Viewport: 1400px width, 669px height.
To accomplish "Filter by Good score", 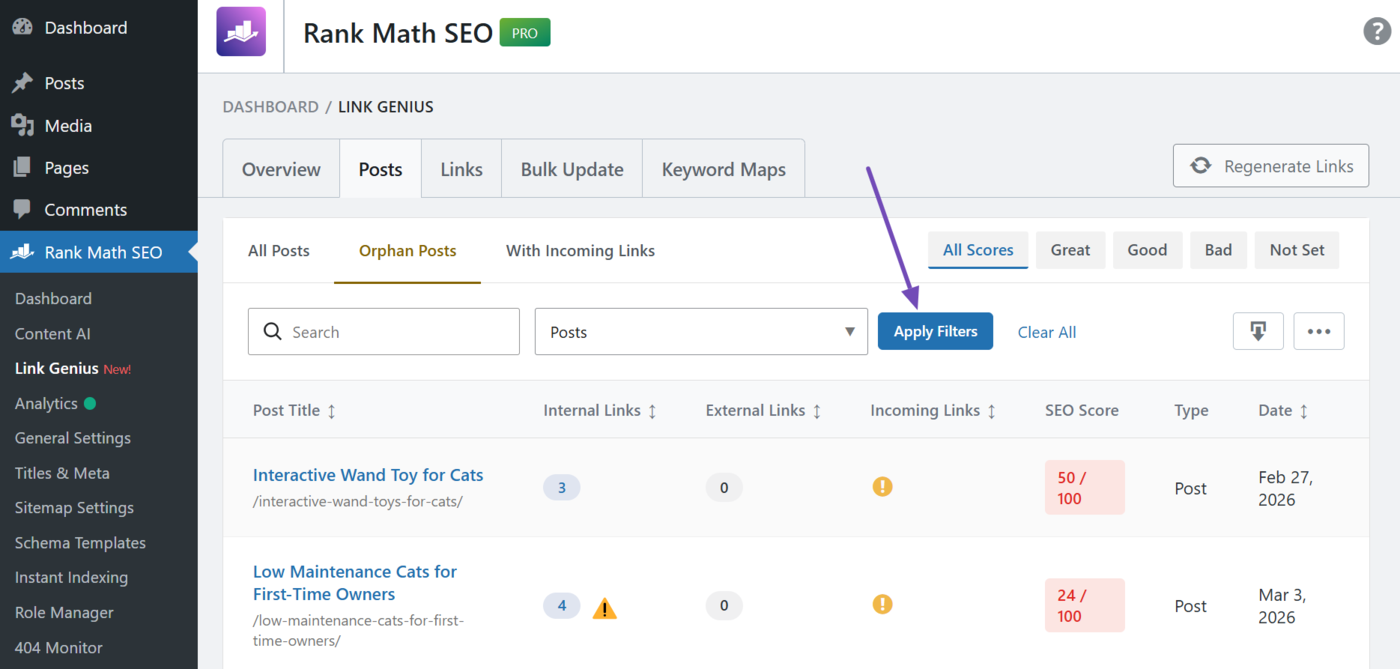I will (1147, 250).
